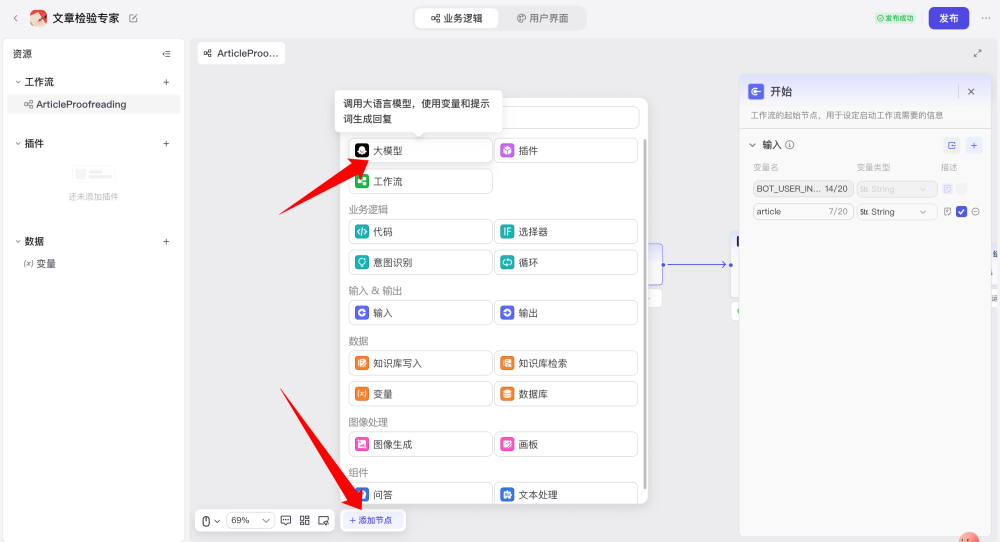1000x542 pixels.
Task: Open the comment icon in canvas toolbar
Action: tap(286, 520)
